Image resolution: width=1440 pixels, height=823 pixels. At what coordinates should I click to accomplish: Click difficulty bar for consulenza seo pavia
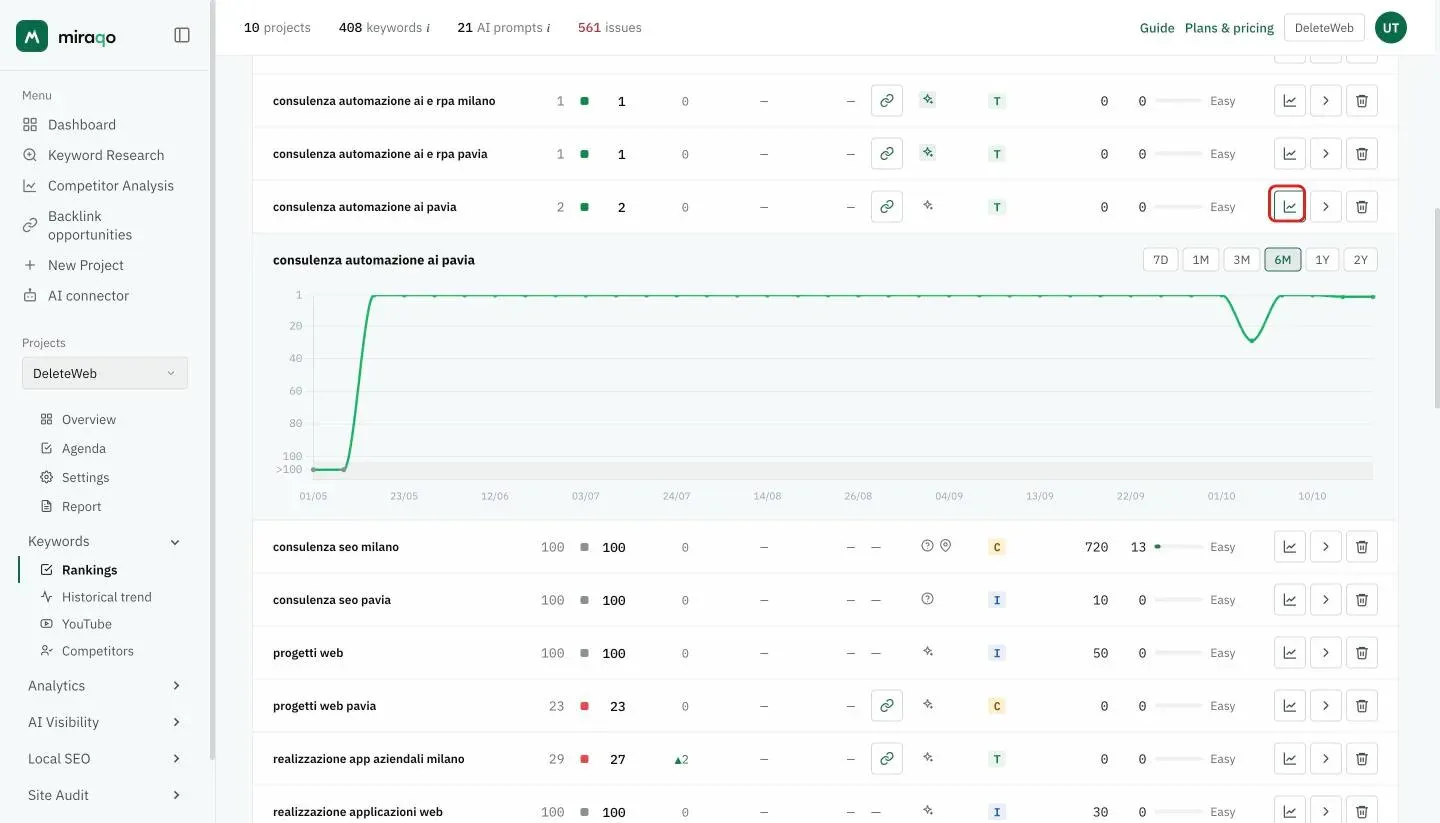(1178, 600)
